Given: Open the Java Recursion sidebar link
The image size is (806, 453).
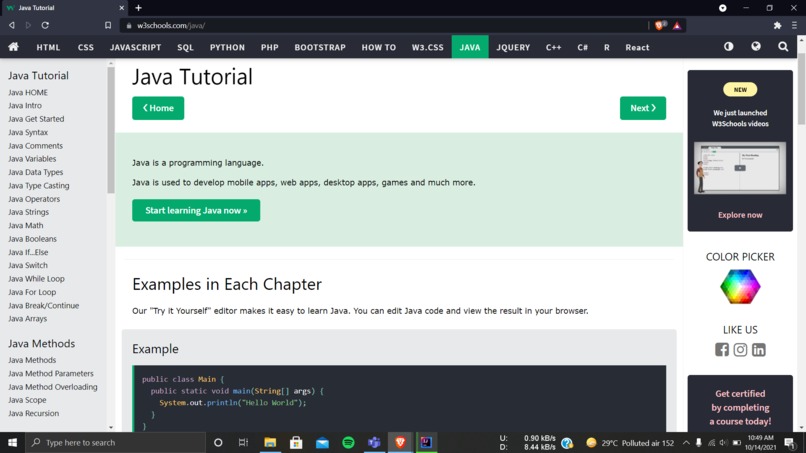Looking at the screenshot, I should click(x=33, y=413).
